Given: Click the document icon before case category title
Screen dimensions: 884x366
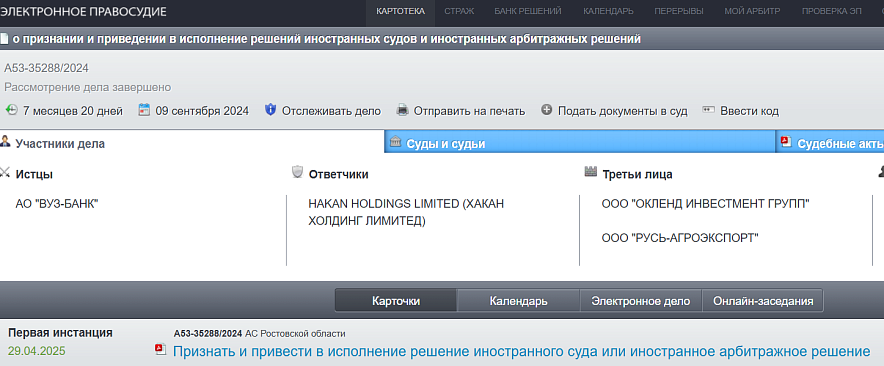Looking at the screenshot, I should point(5,39).
